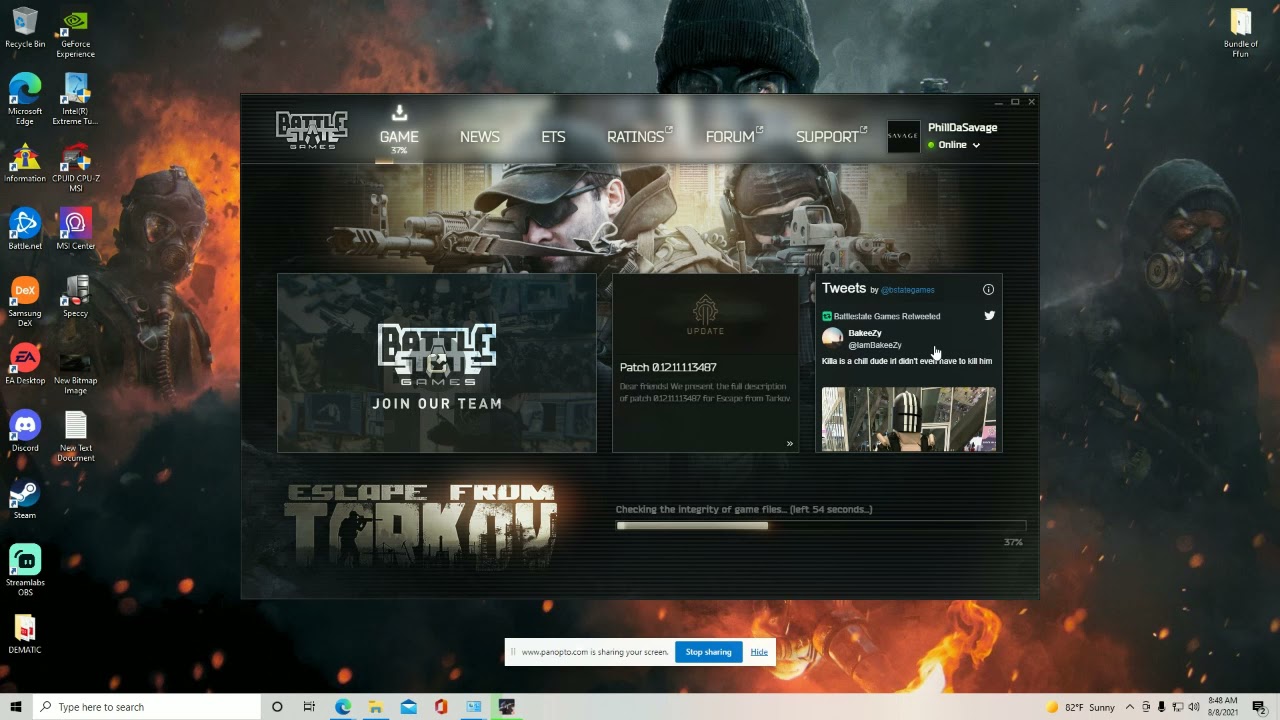The width and height of the screenshot is (1280, 720).
Task: Open File Explorer from the taskbar
Action: coord(375,707)
